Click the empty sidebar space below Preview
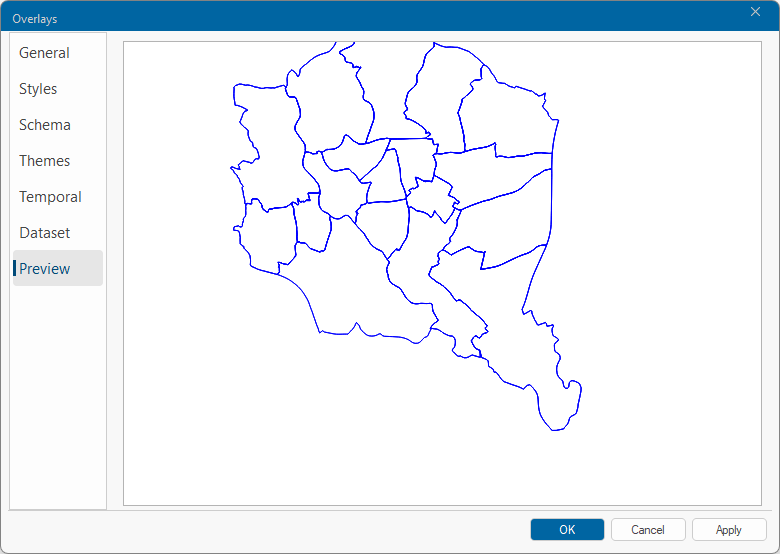 pos(58,400)
